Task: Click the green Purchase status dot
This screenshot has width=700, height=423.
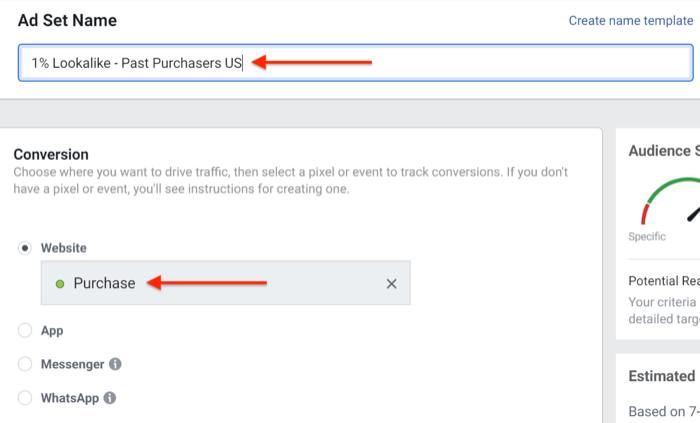Action: [x=60, y=284]
